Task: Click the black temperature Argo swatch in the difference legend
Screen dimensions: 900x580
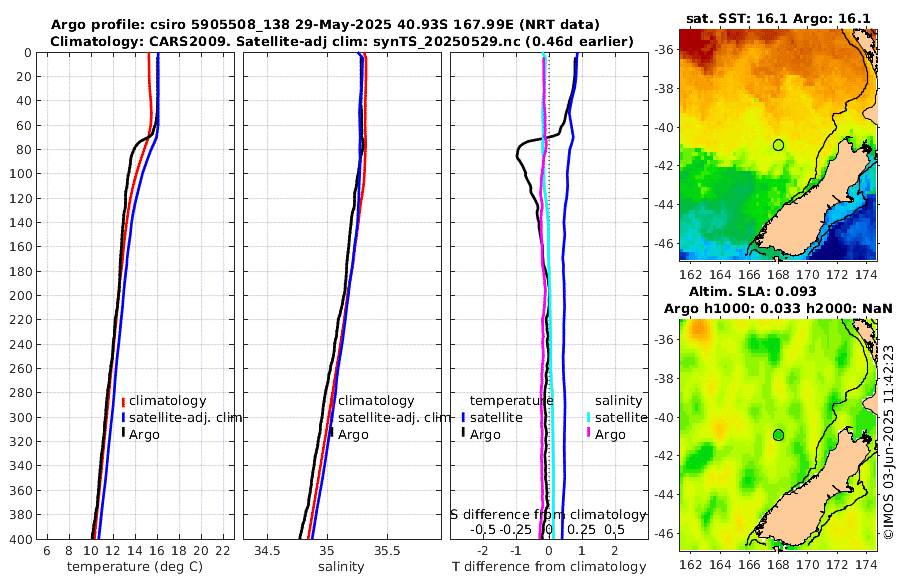Action: pyautogui.click(x=463, y=434)
